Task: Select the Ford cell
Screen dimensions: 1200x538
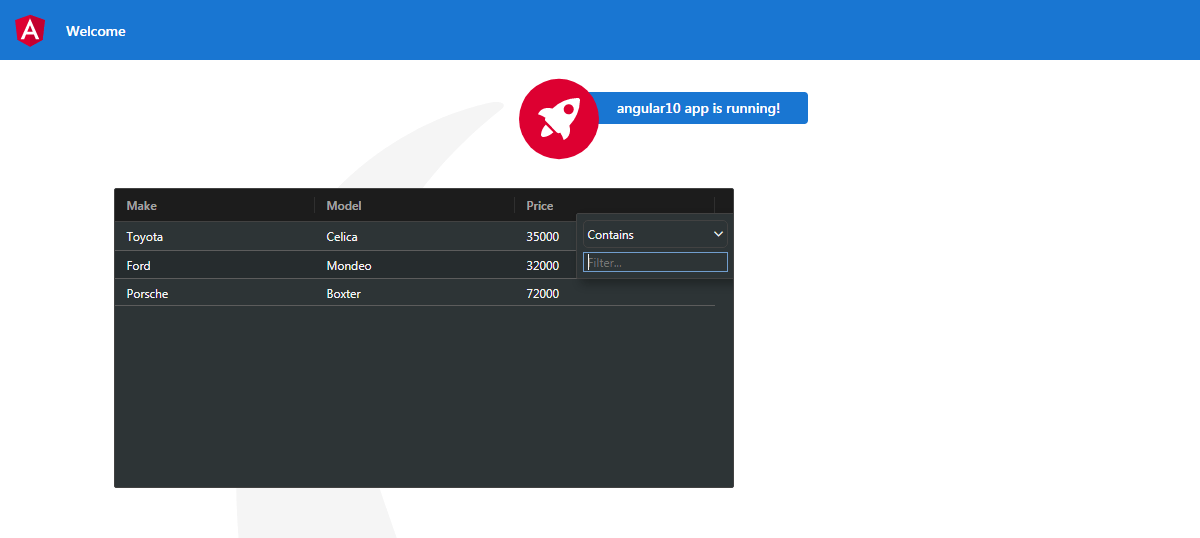Action: point(215,265)
